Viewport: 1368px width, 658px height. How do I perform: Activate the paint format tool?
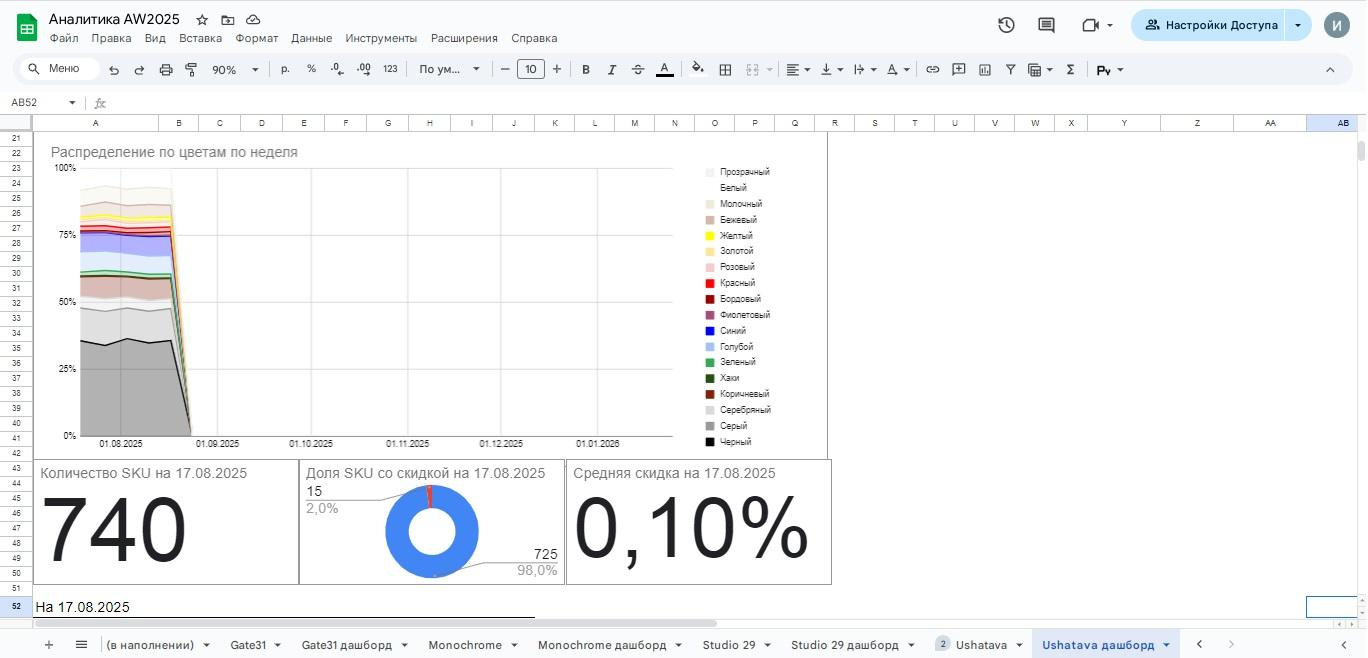[191, 69]
